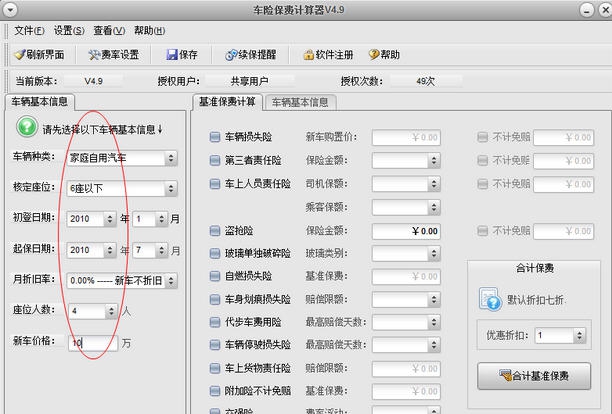The height and width of the screenshot is (414, 612).
Task: Click 新车价格 input field
Action: coord(93,343)
